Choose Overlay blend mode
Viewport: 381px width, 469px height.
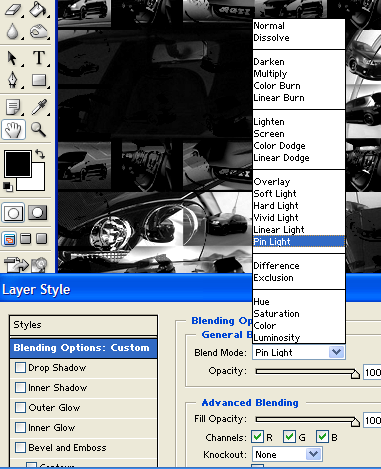pyautogui.click(x=299, y=182)
